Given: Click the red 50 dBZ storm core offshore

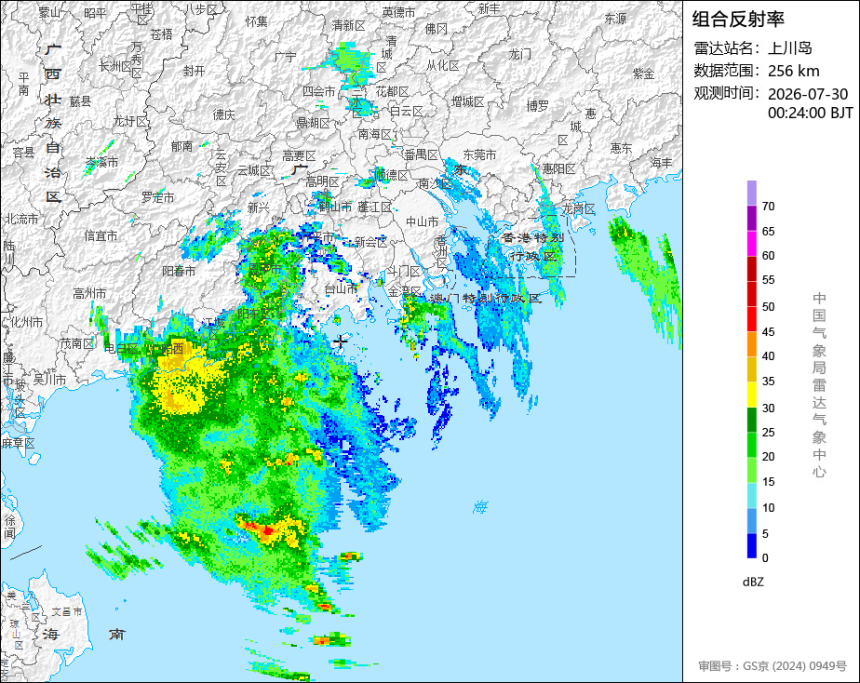Looking at the screenshot, I should click(266, 530).
